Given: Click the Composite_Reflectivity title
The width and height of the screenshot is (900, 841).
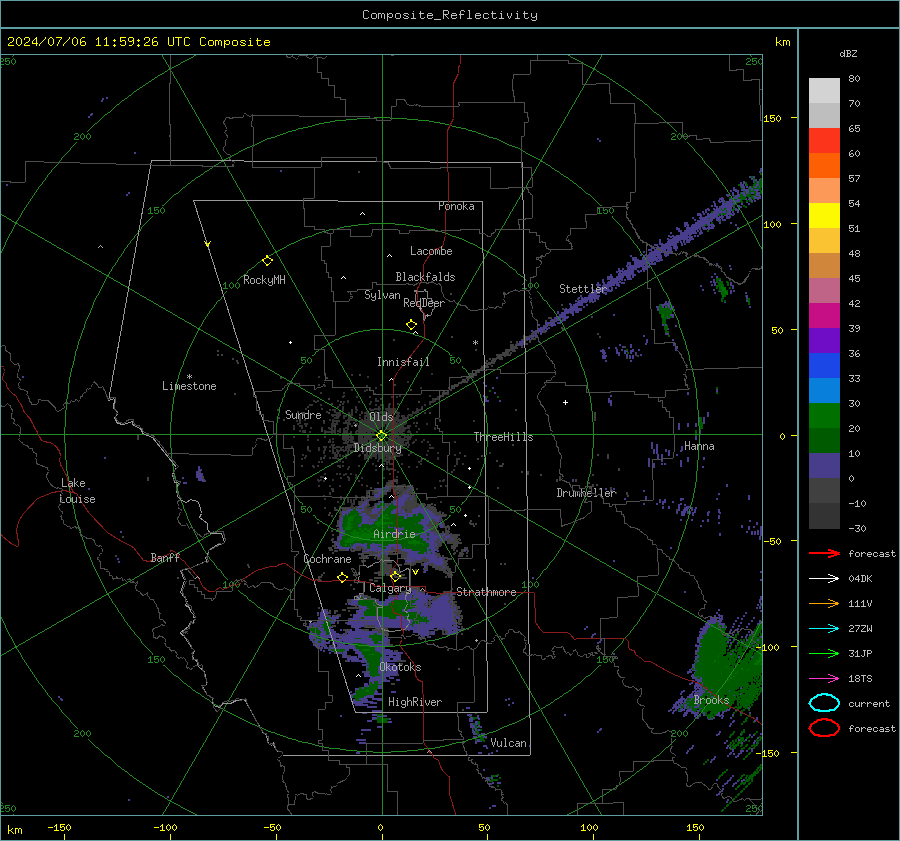Looking at the screenshot, I should 449,15.
